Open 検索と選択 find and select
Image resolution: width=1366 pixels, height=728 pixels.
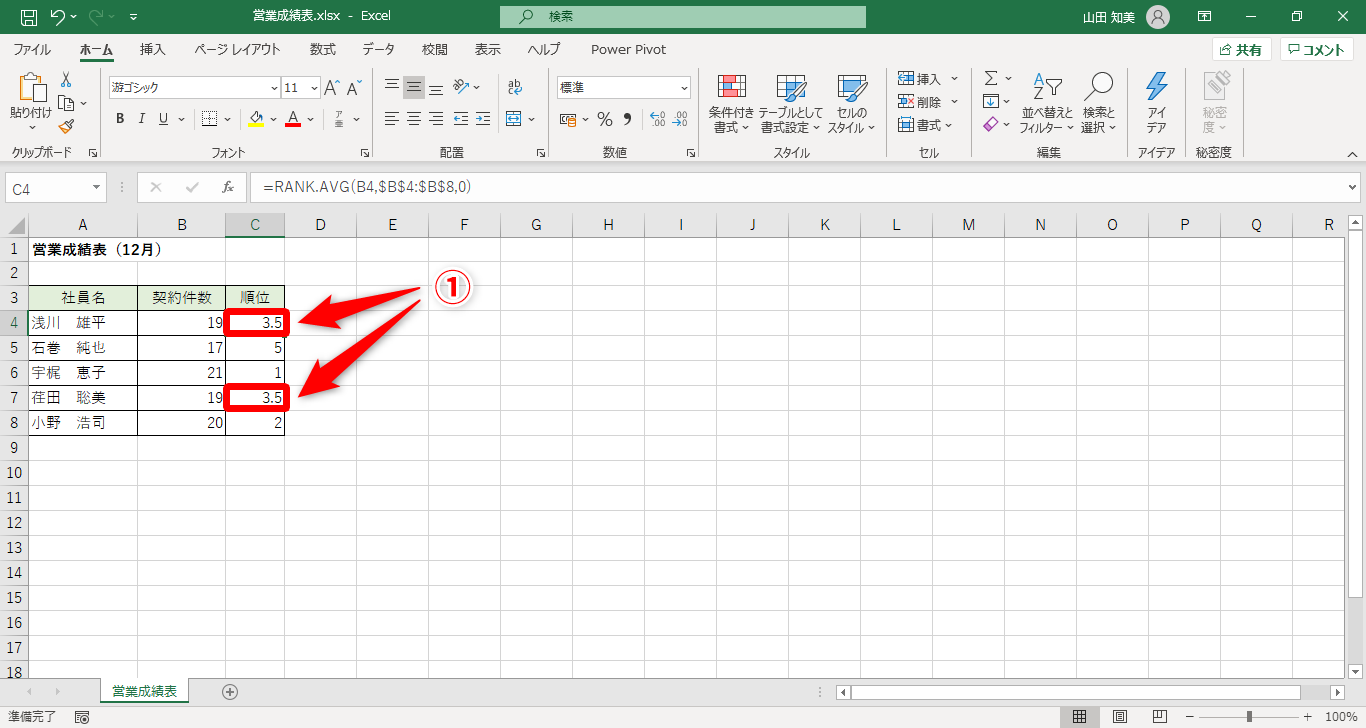pyautogui.click(x=1098, y=103)
